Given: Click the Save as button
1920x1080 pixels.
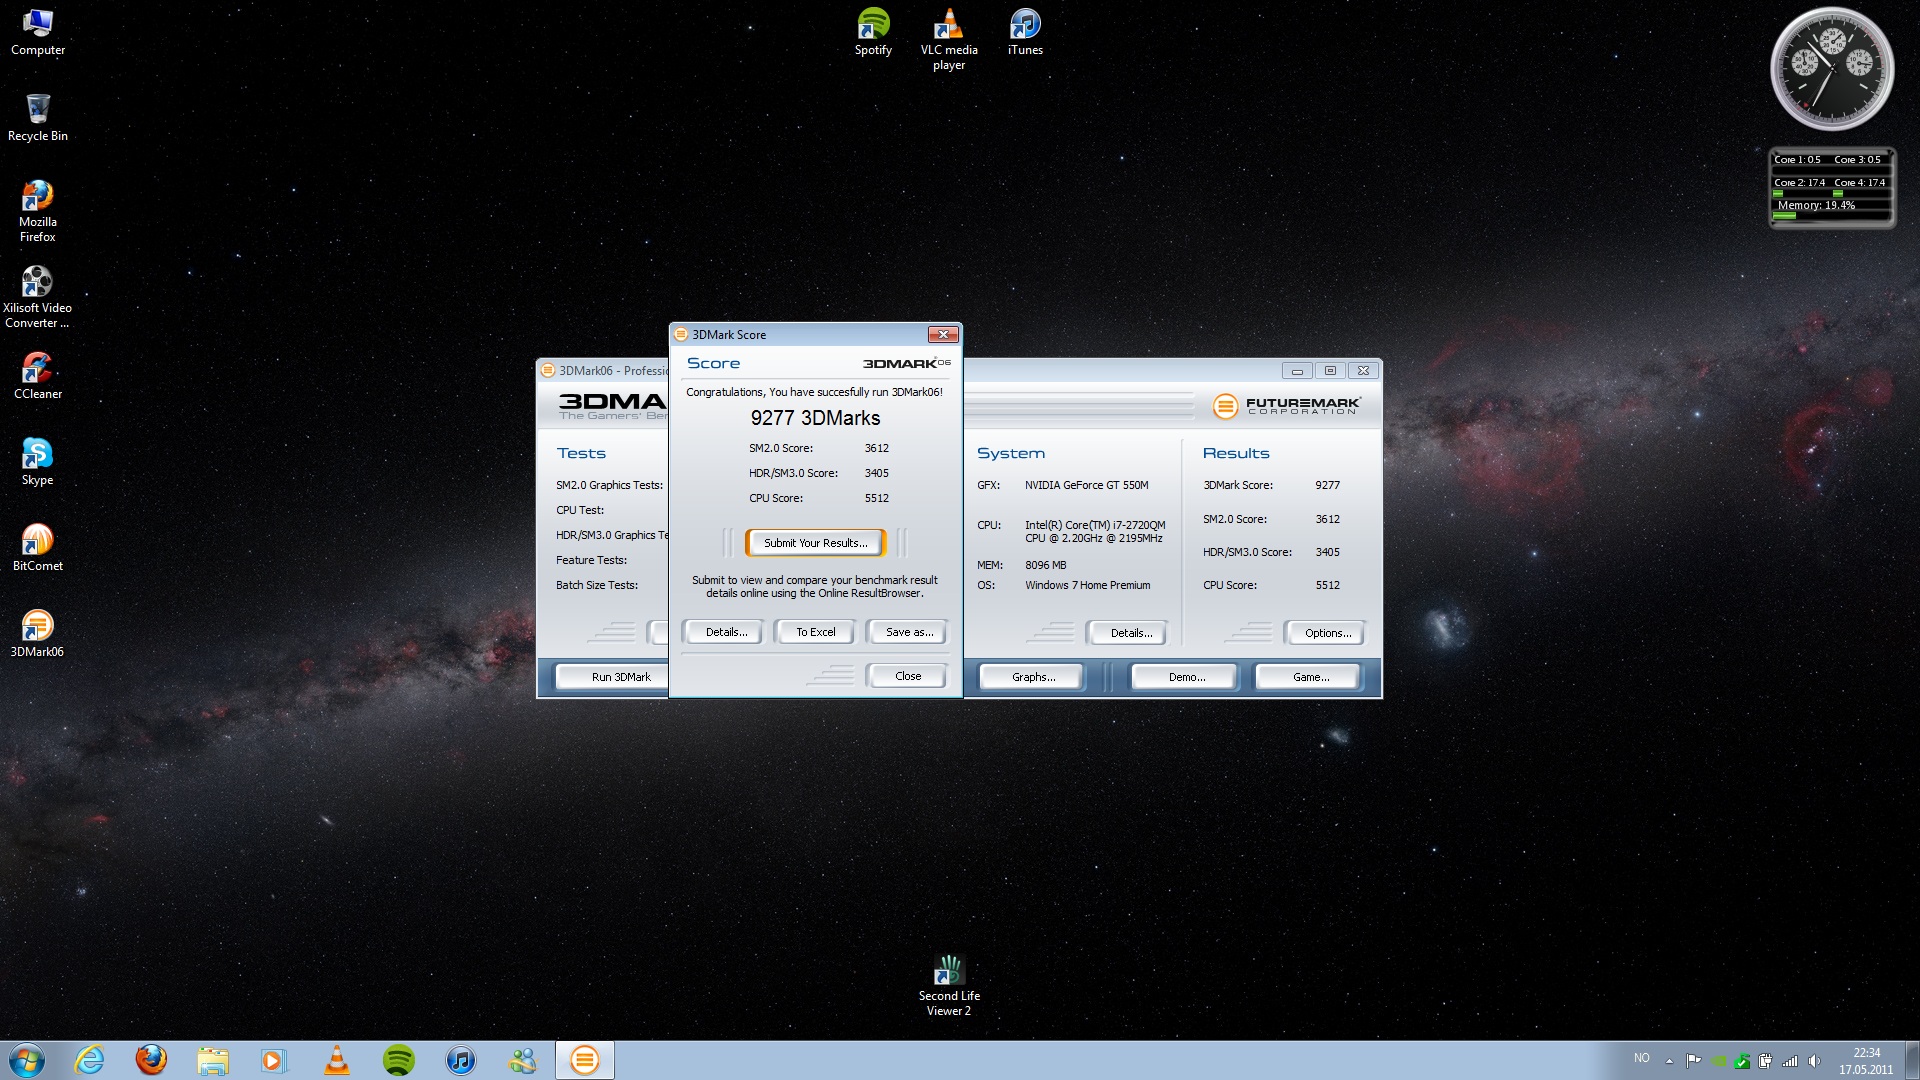Looking at the screenshot, I should (x=909, y=632).
